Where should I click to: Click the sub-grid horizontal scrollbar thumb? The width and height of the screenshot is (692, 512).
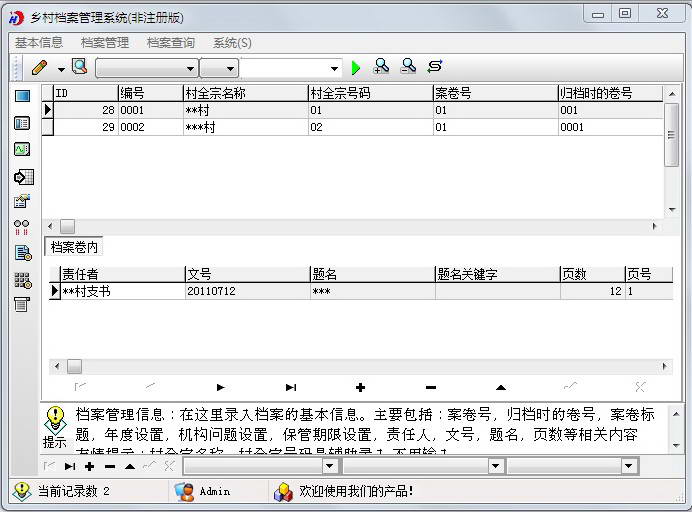pyautogui.click(x=74, y=366)
